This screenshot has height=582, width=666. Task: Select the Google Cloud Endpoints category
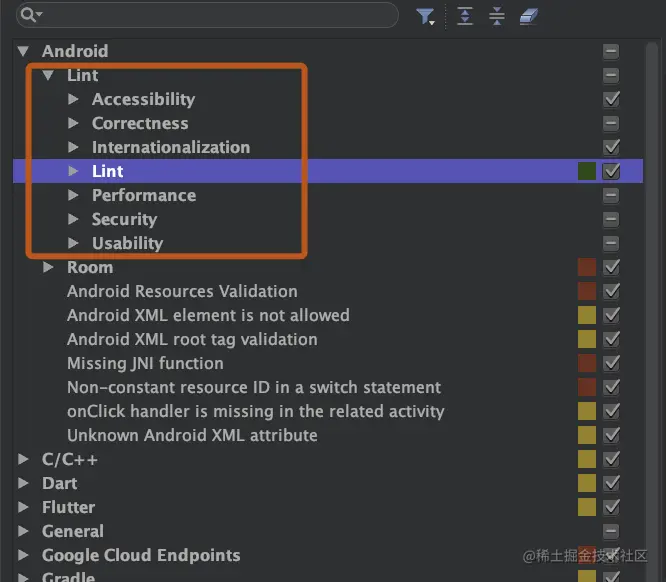[141, 555]
